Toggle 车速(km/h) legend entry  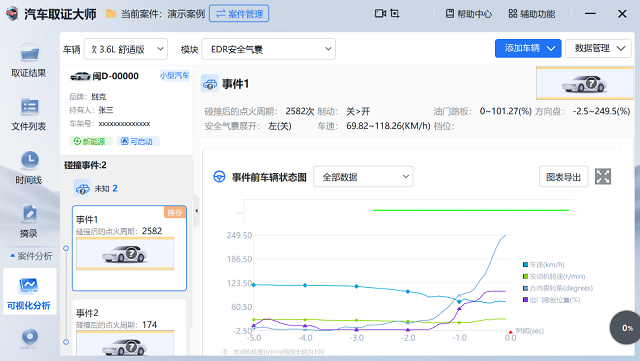(544, 265)
